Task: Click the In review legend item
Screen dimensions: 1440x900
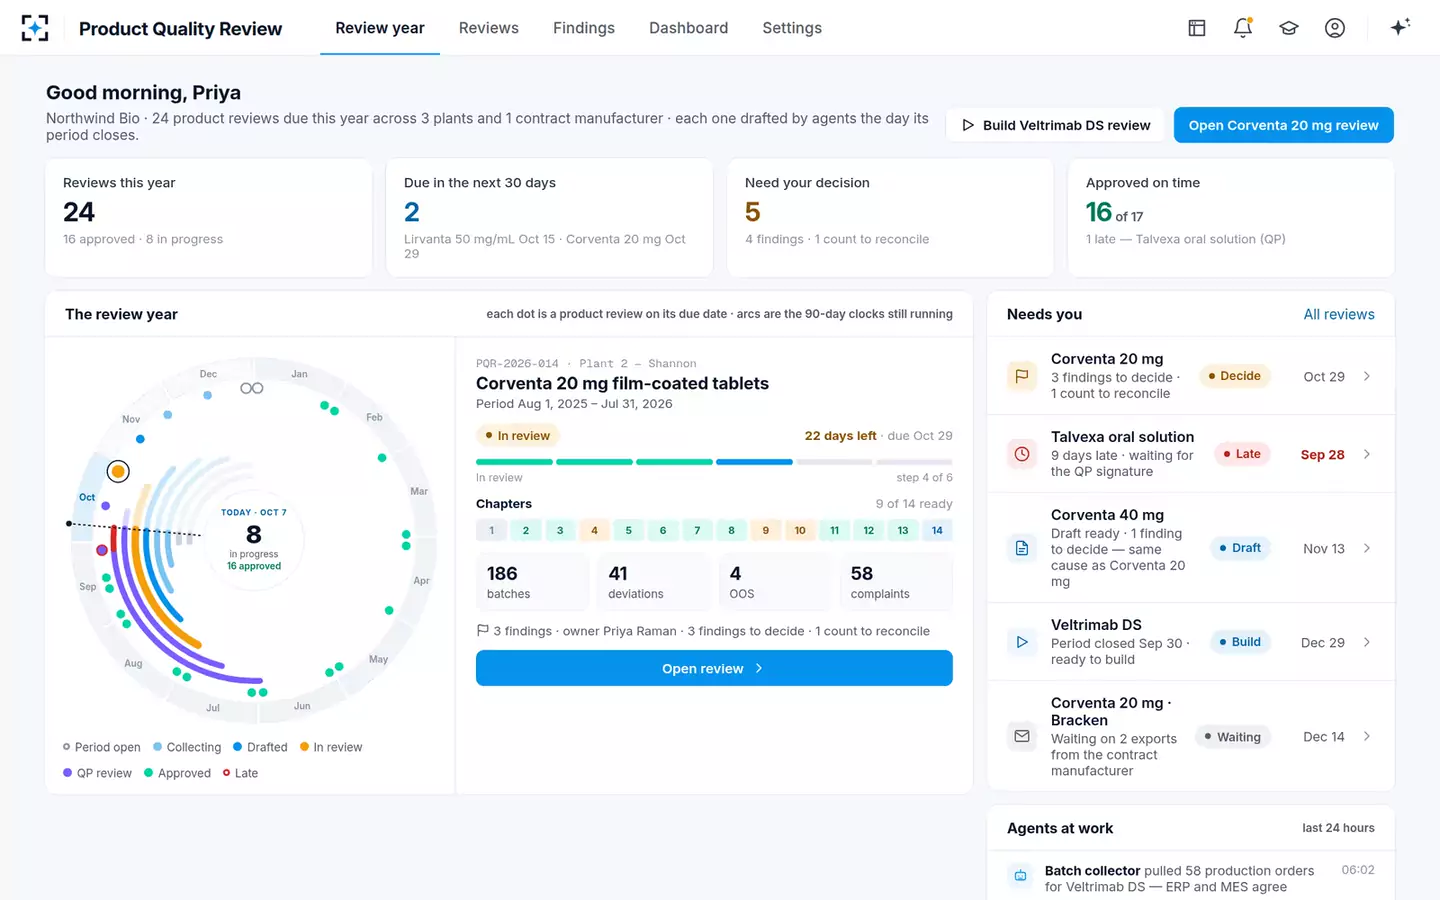Action: (x=331, y=747)
